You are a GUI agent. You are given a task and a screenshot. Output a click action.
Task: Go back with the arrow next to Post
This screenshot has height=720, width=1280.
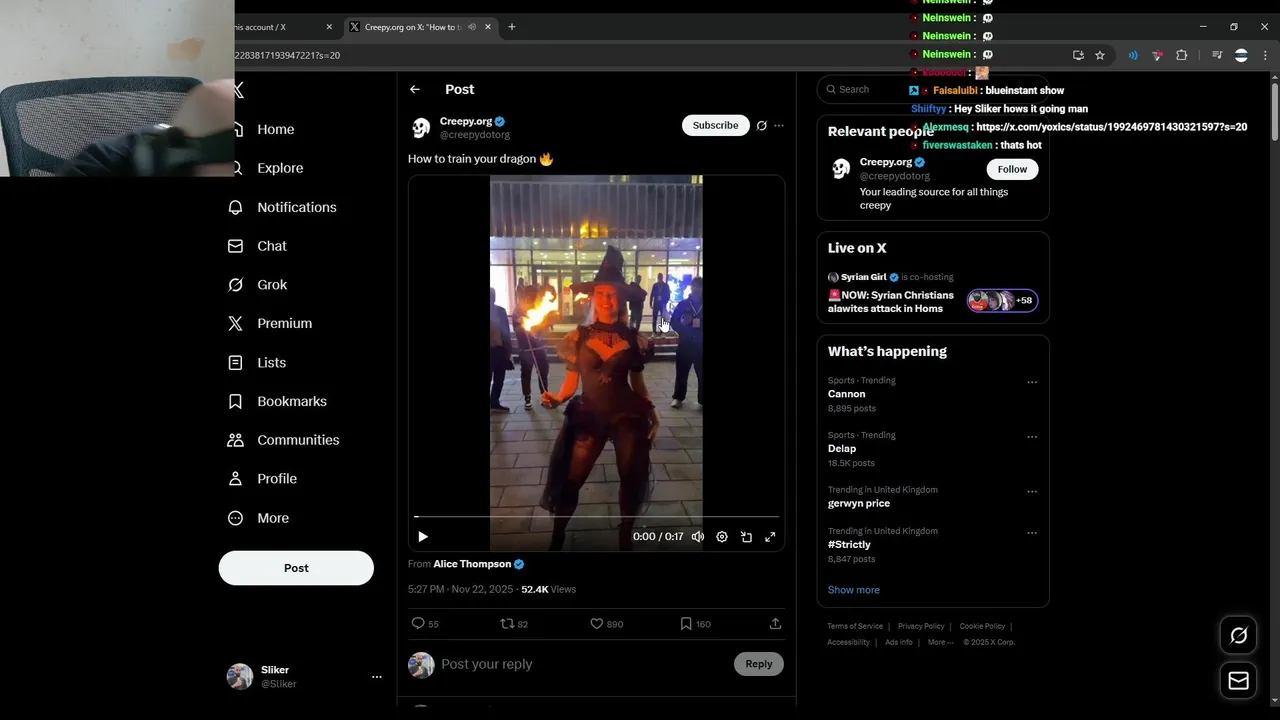click(x=415, y=90)
